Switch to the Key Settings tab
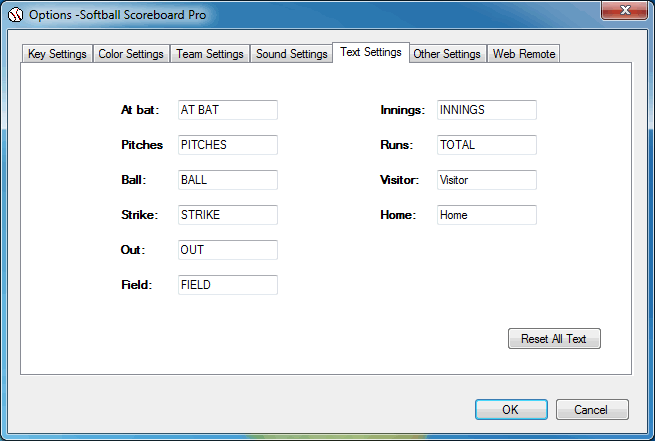 (x=57, y=54)
